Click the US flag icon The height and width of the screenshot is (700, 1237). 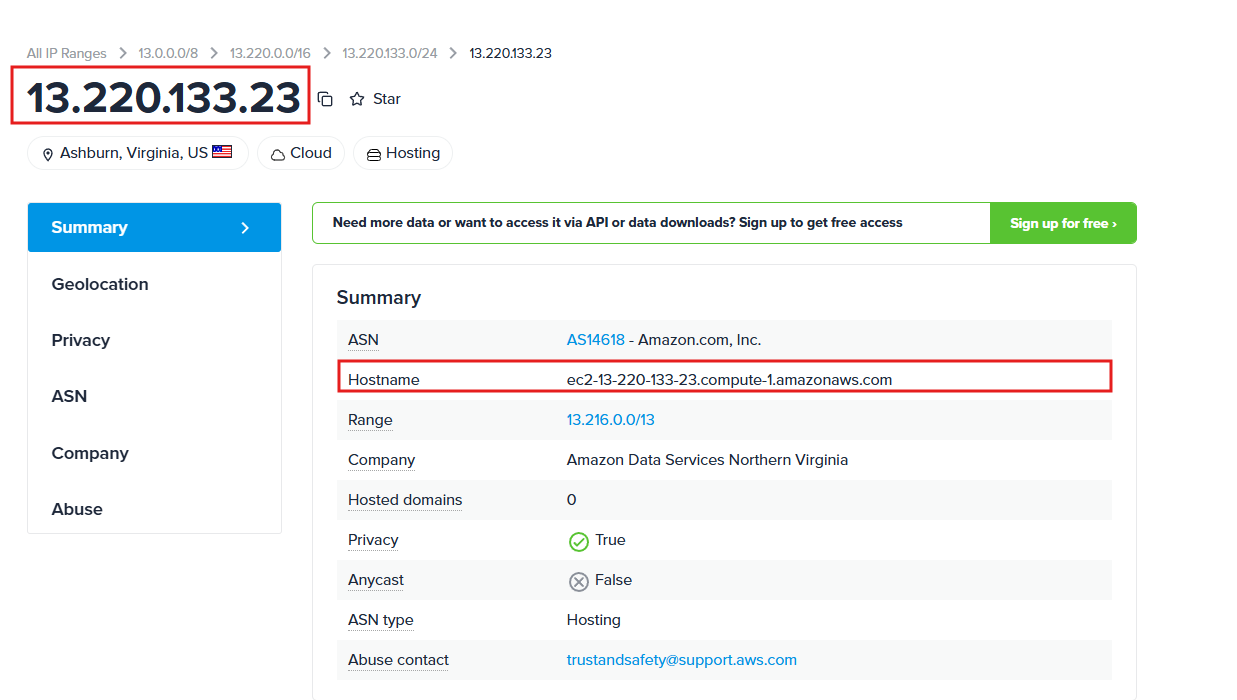[x=222, y=153]
